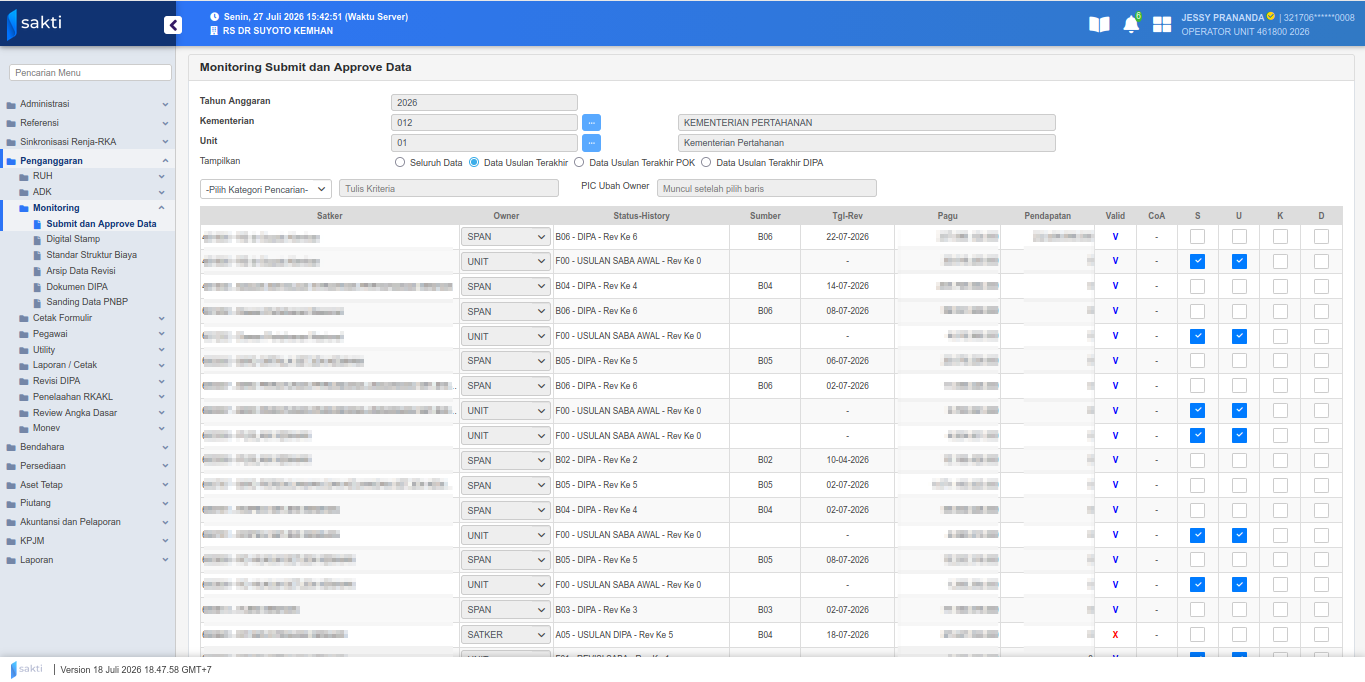Tick U checkbox in 14-07-2026 row
Screen dimensions: 1365x682
pos(1239,286)
